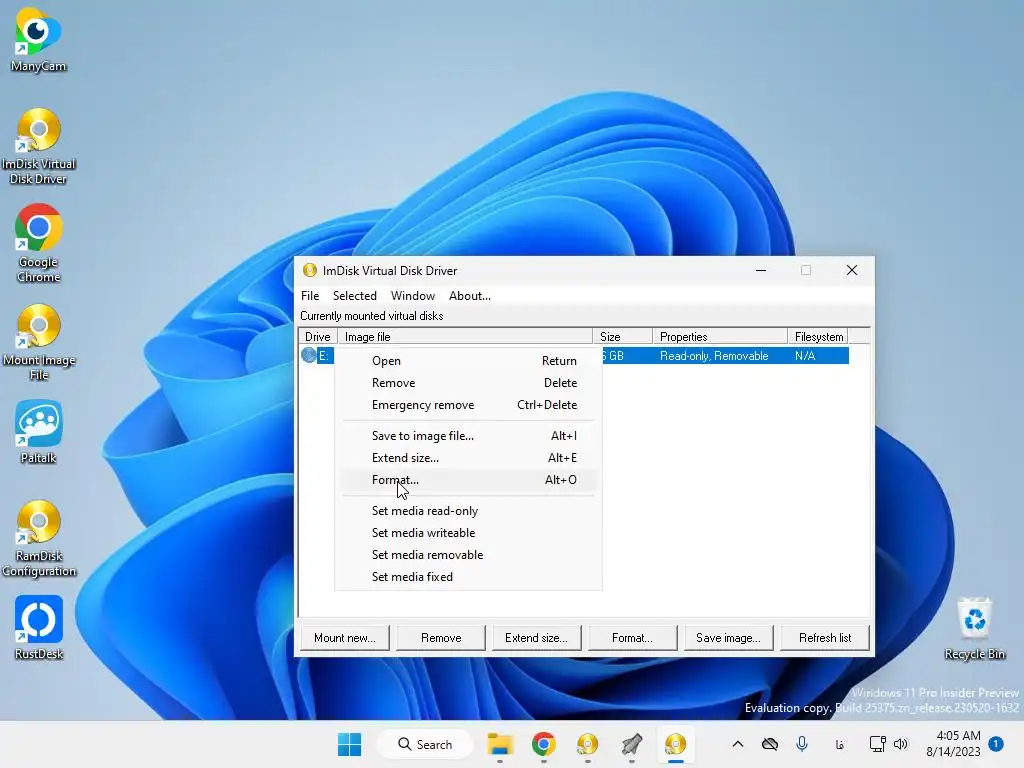Click the Read-only, Removable cell
1024x768 pixels.
pos(714,356)
